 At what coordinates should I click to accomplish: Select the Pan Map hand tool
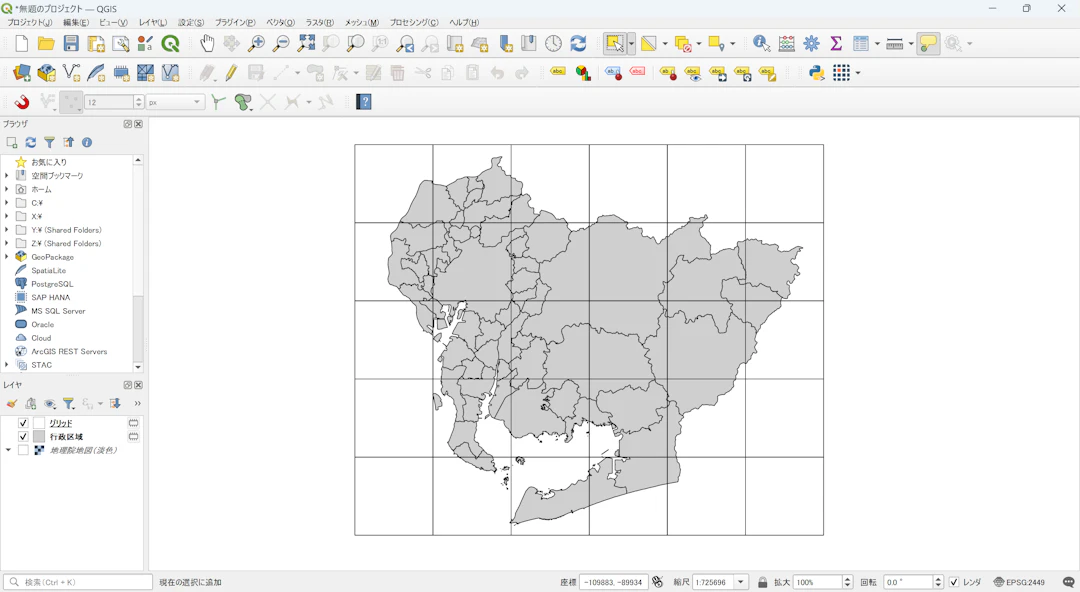pos(207,44)
